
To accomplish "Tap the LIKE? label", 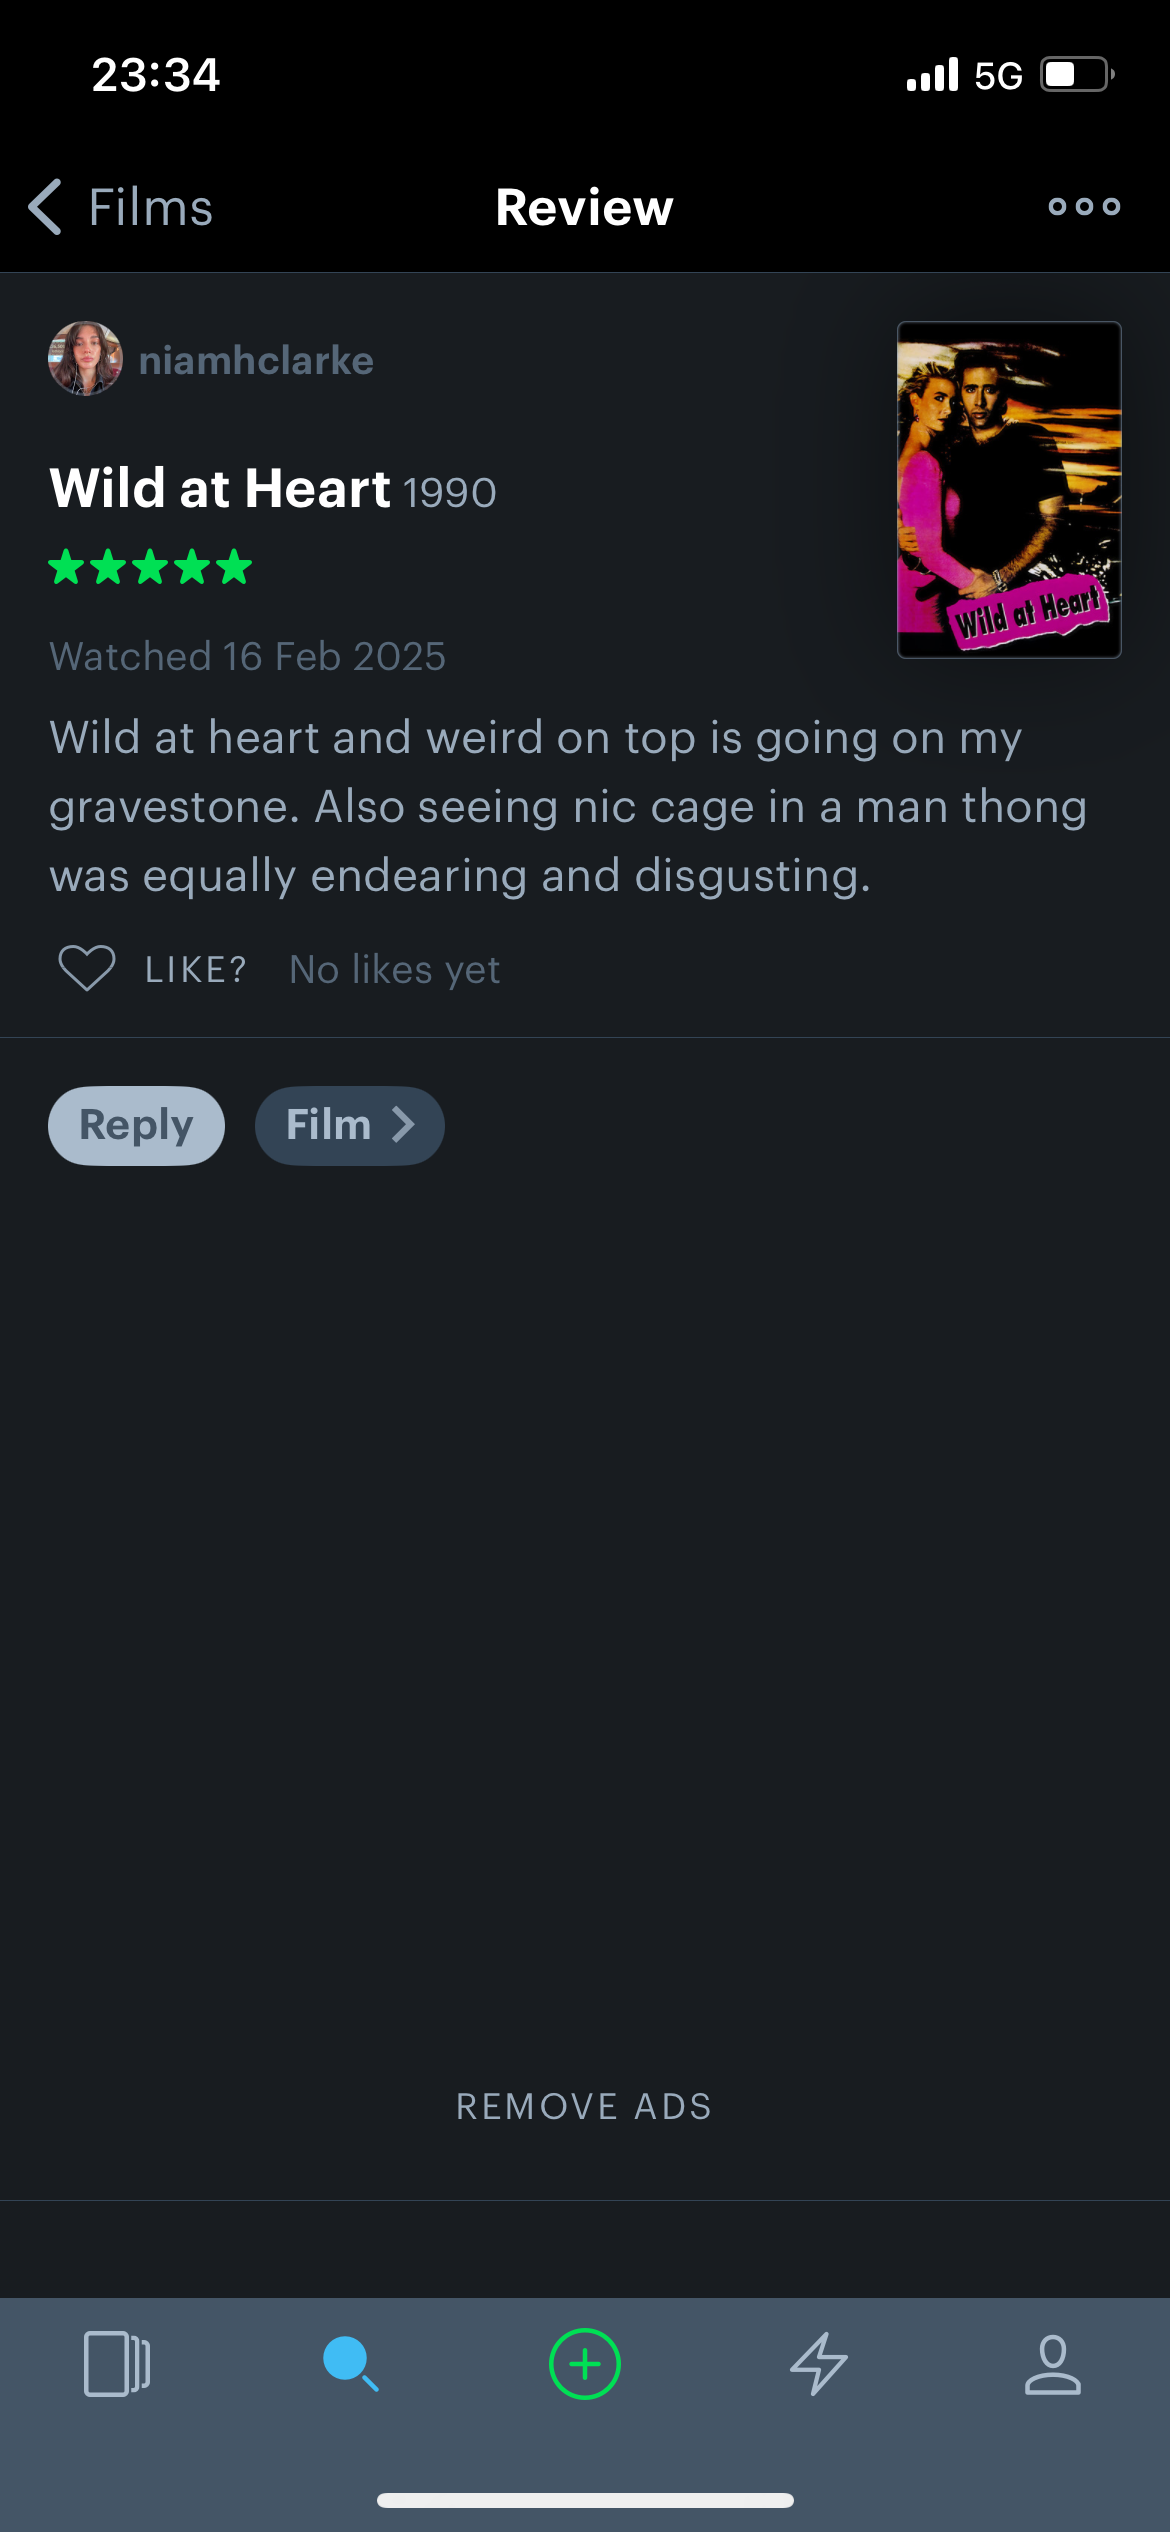I will (x=196, y=969).
